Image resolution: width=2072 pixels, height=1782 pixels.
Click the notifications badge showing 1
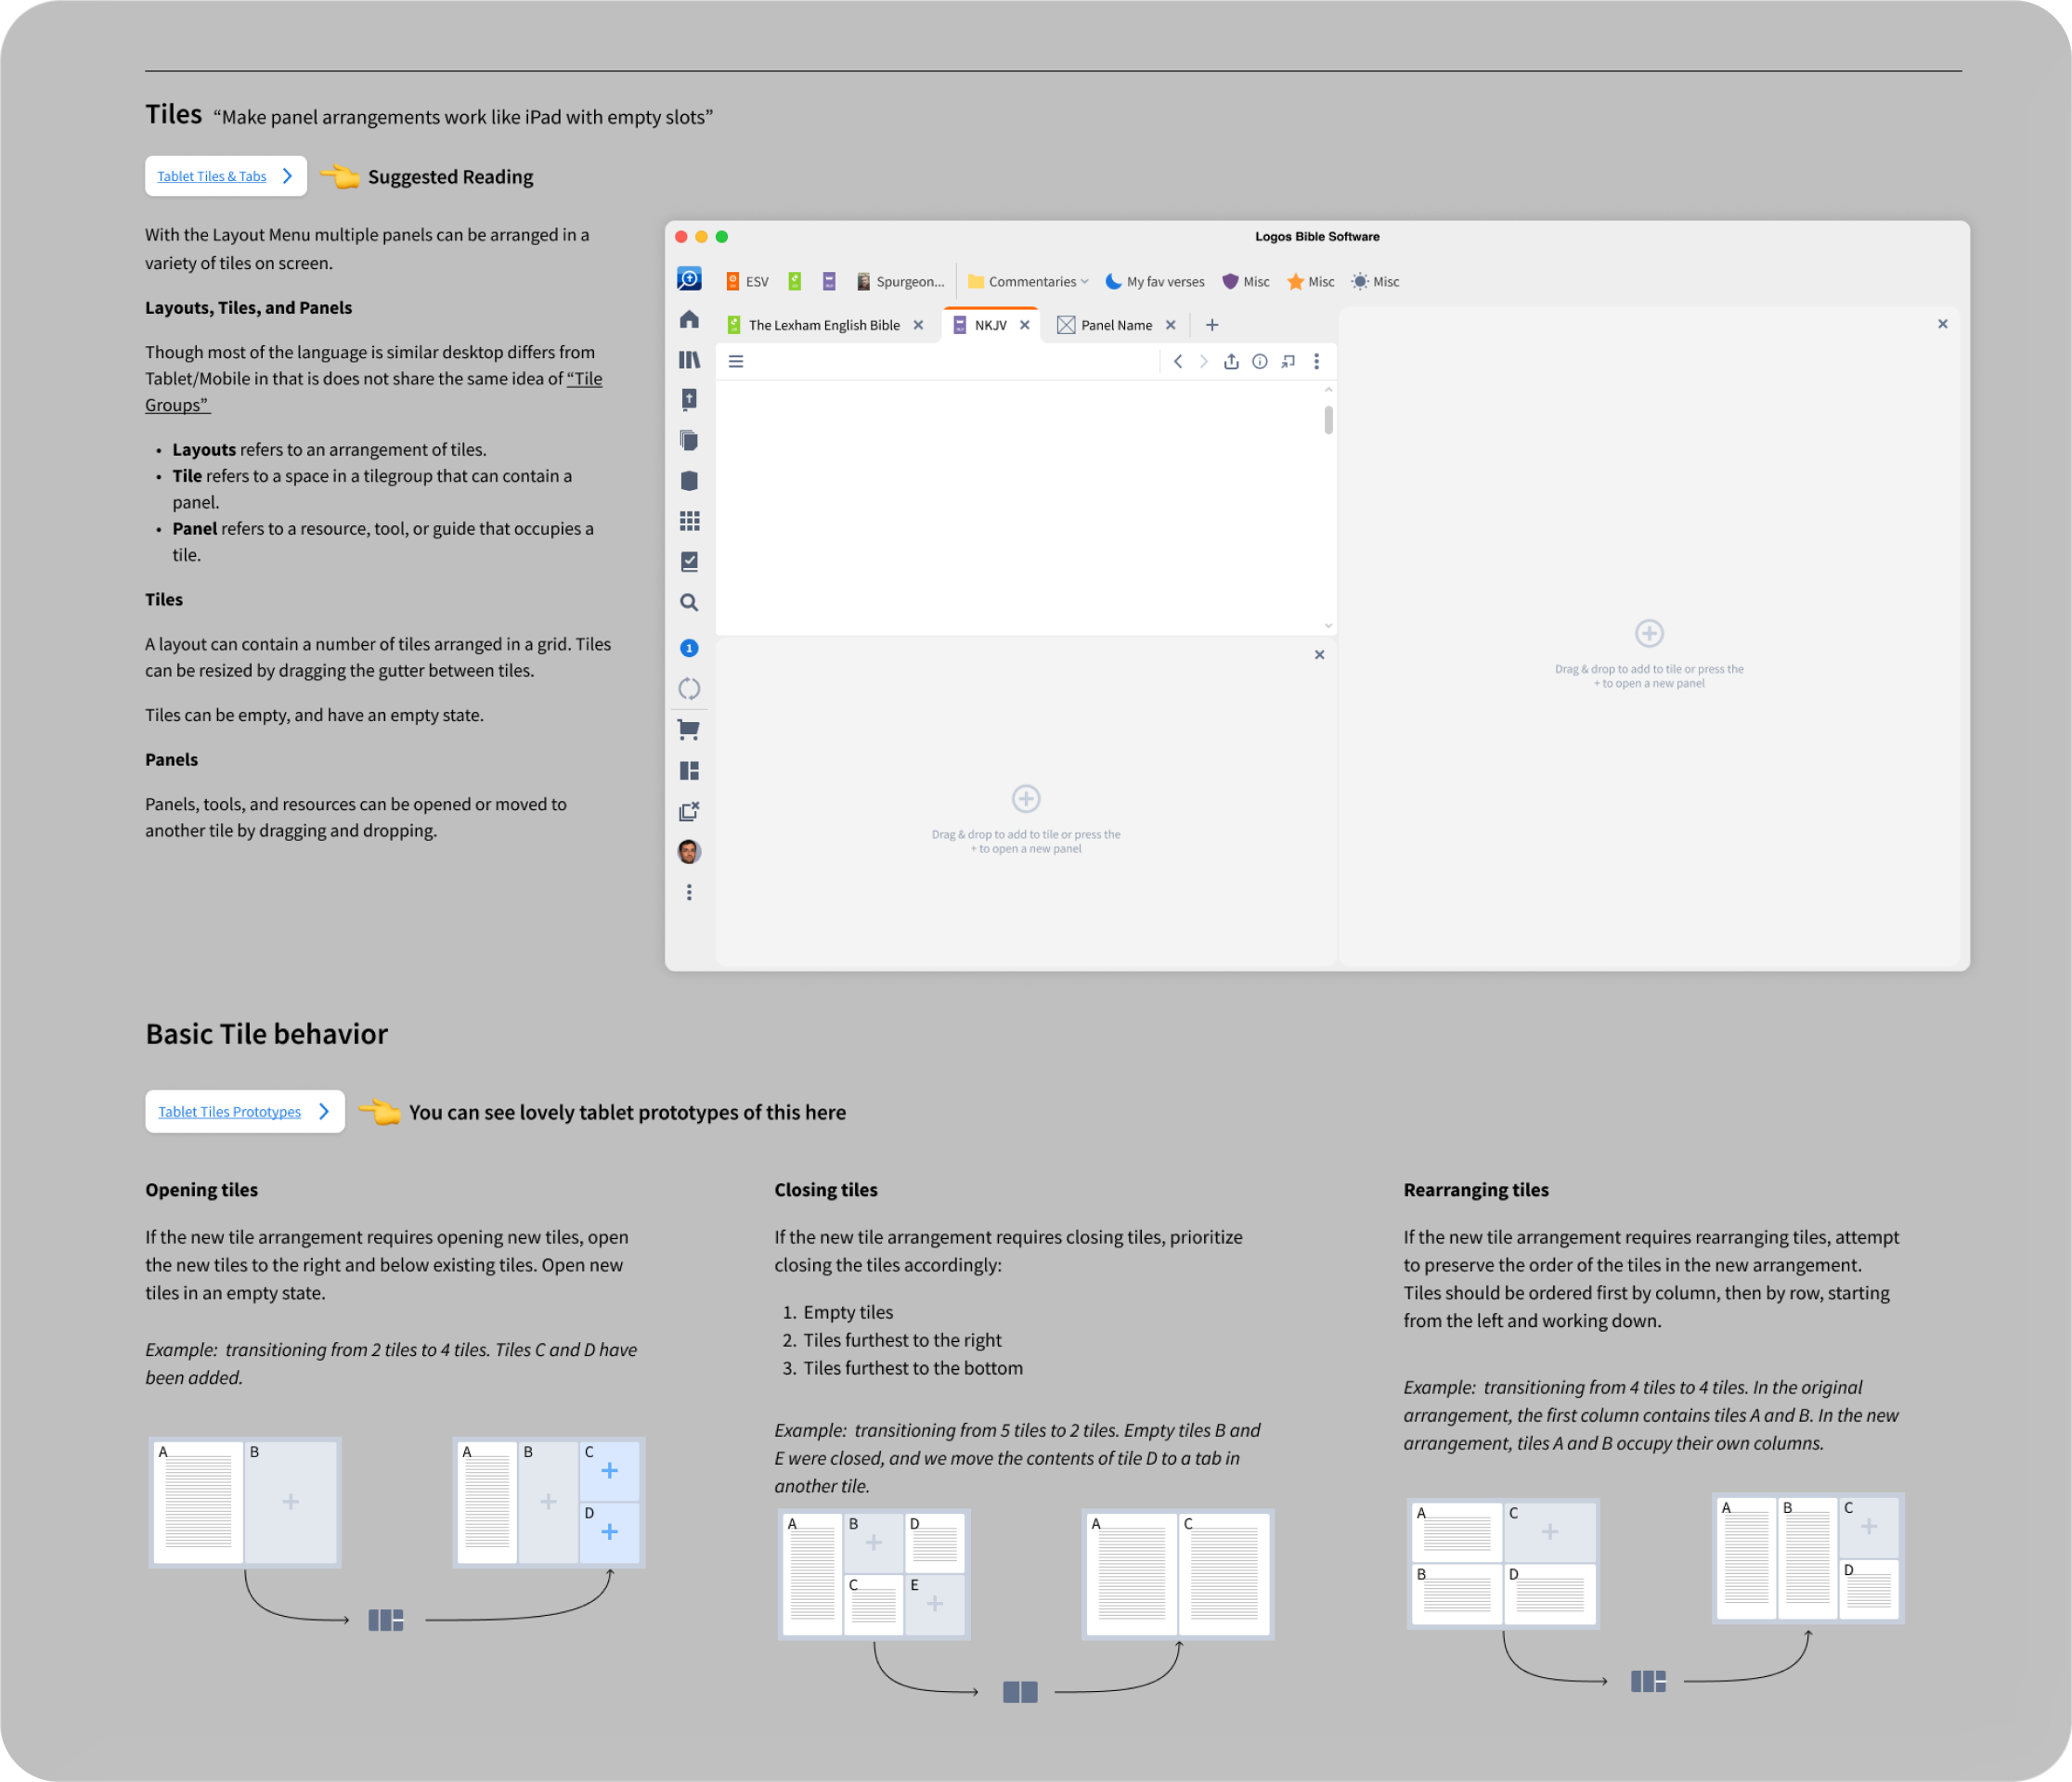pyautogui.click(x=689, y=648)
